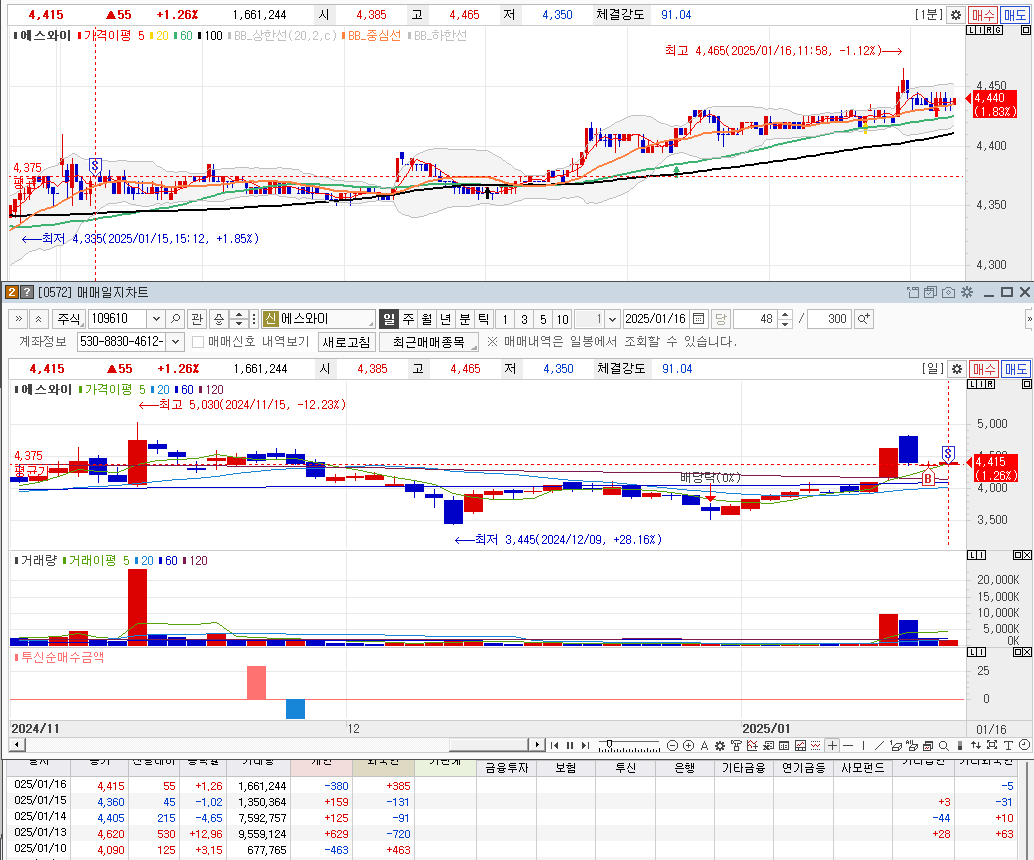Click the fit-to-screen frame icon

(x=992, y=745)
